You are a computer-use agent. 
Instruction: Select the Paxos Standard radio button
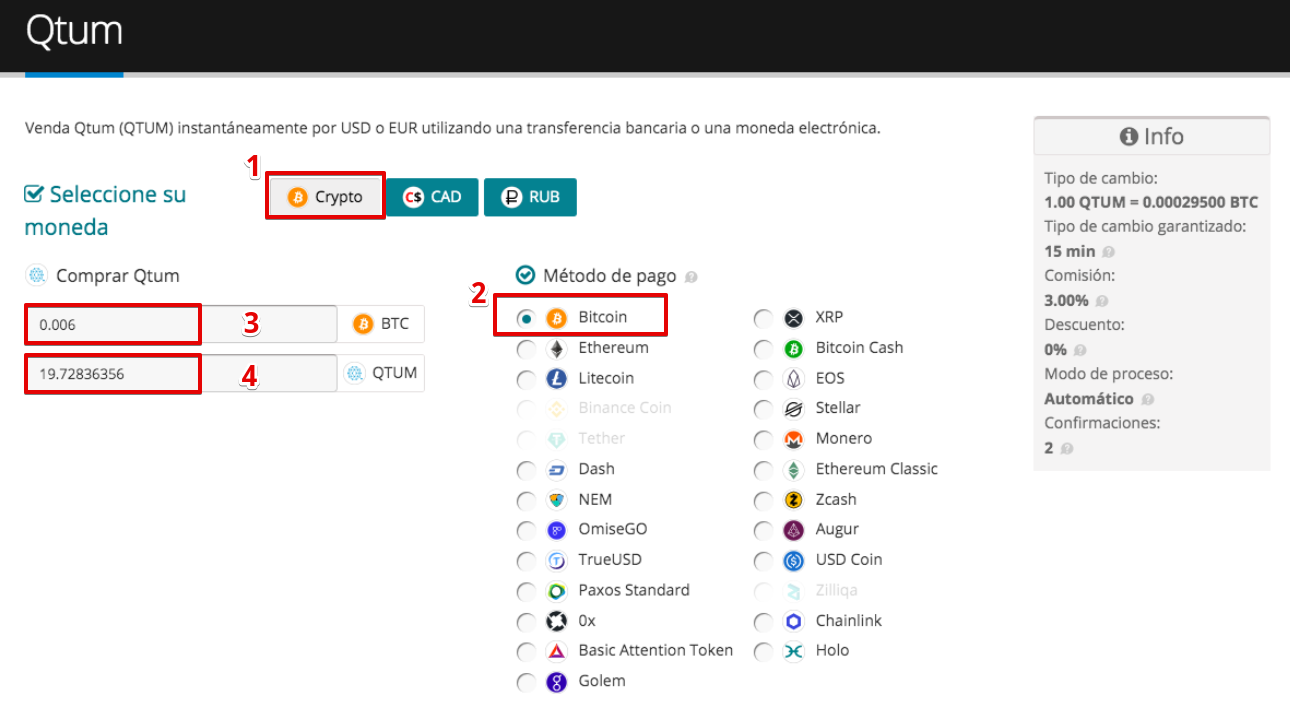pyautogui.click(x=526, y=591)
